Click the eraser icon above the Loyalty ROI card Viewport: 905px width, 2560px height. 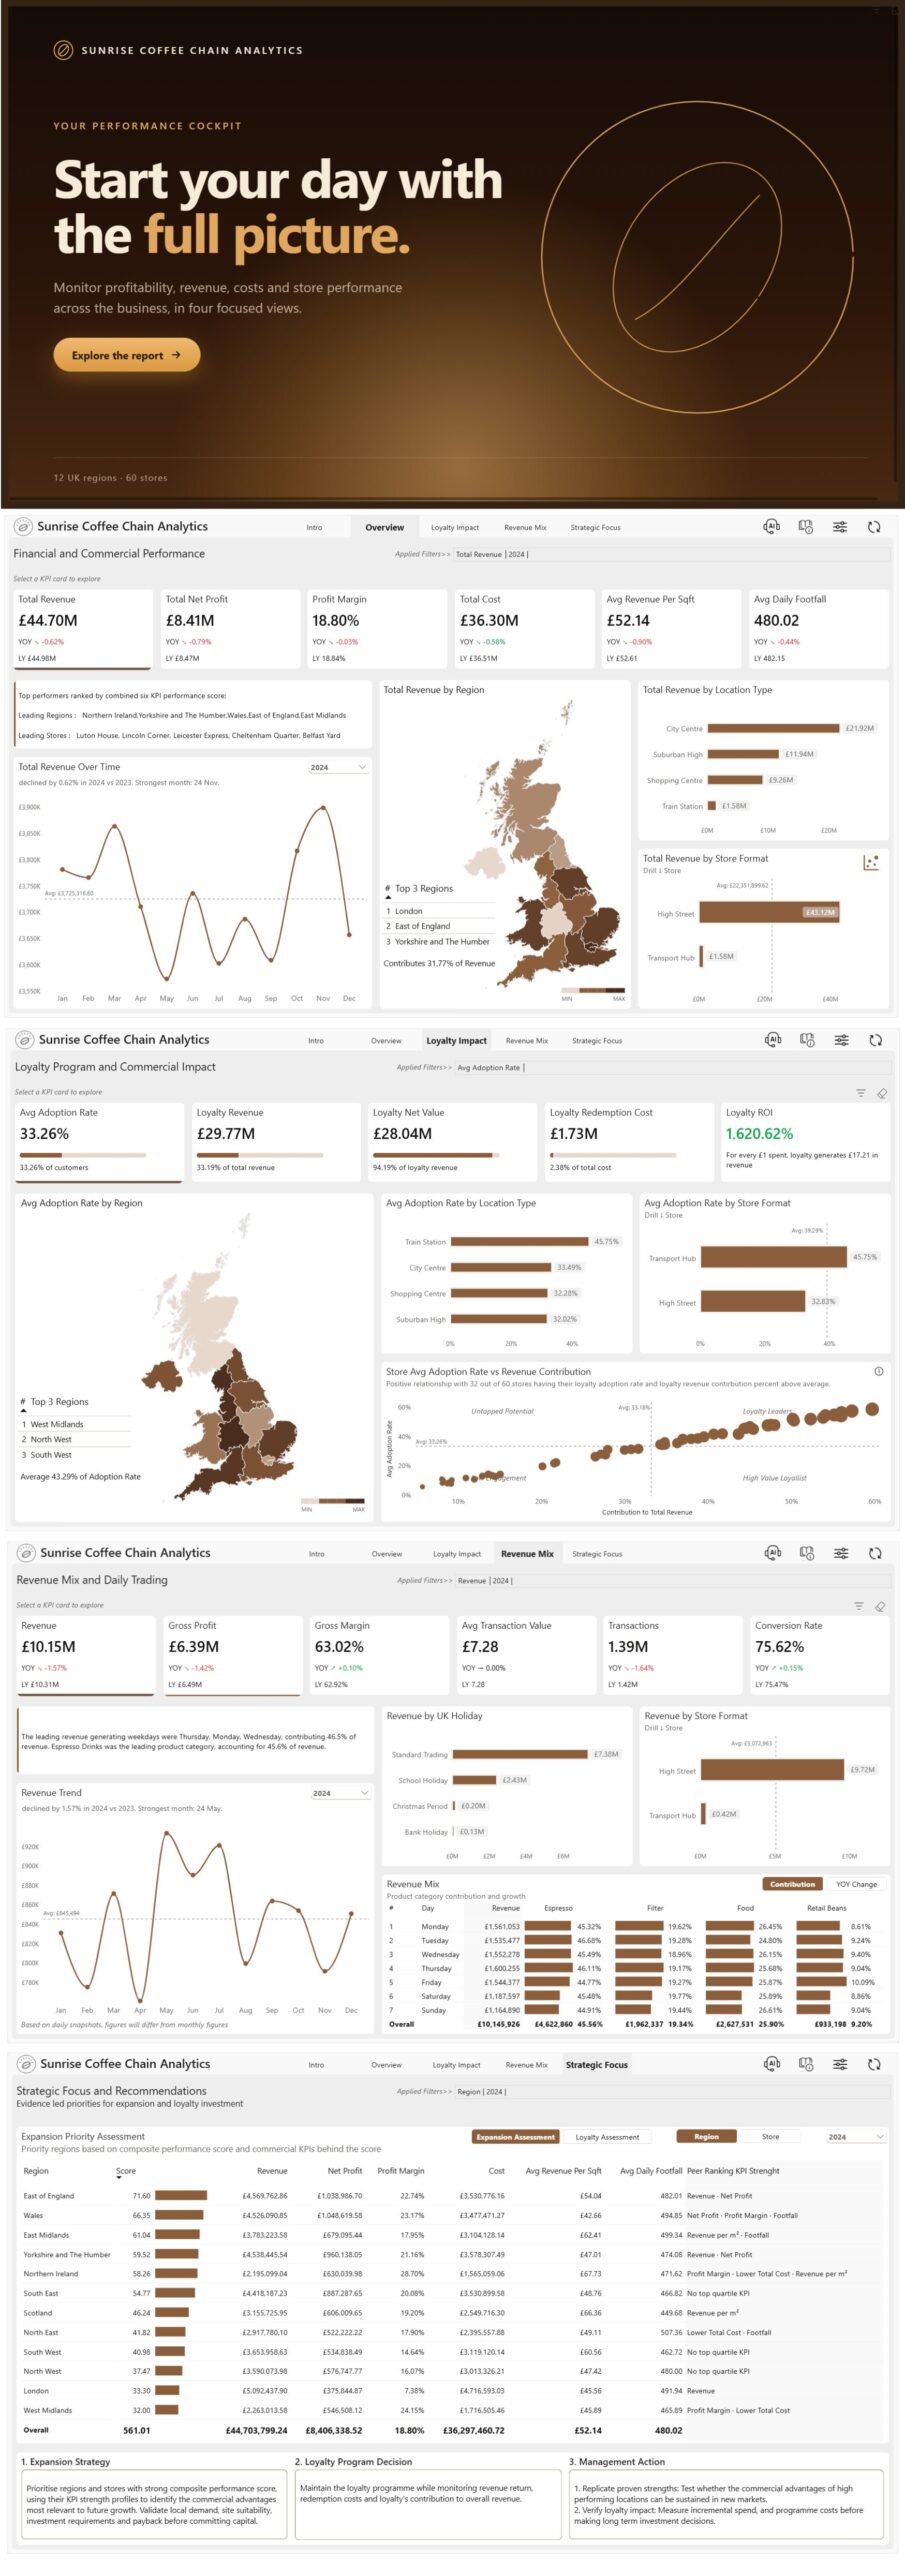[882, 1093]
